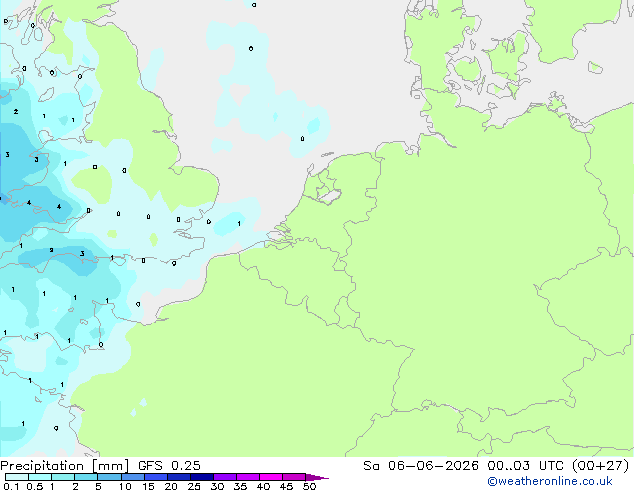Click the '35' legend scale label
Viewport: 634px width, 490px height.
click(240, 486)
